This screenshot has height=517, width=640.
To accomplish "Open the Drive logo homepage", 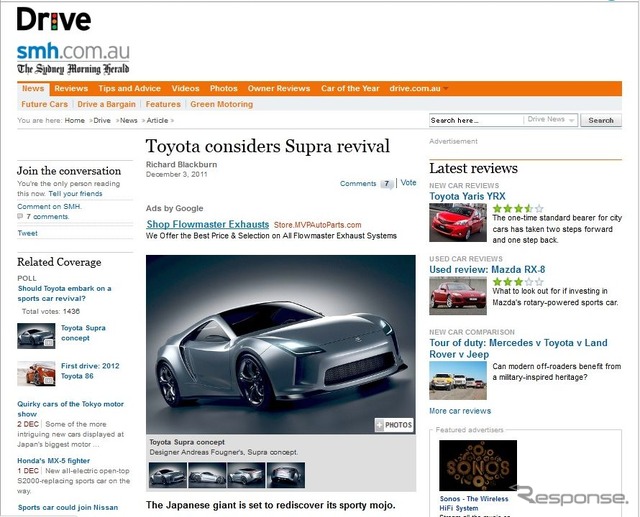I will (x=54, y=20).
